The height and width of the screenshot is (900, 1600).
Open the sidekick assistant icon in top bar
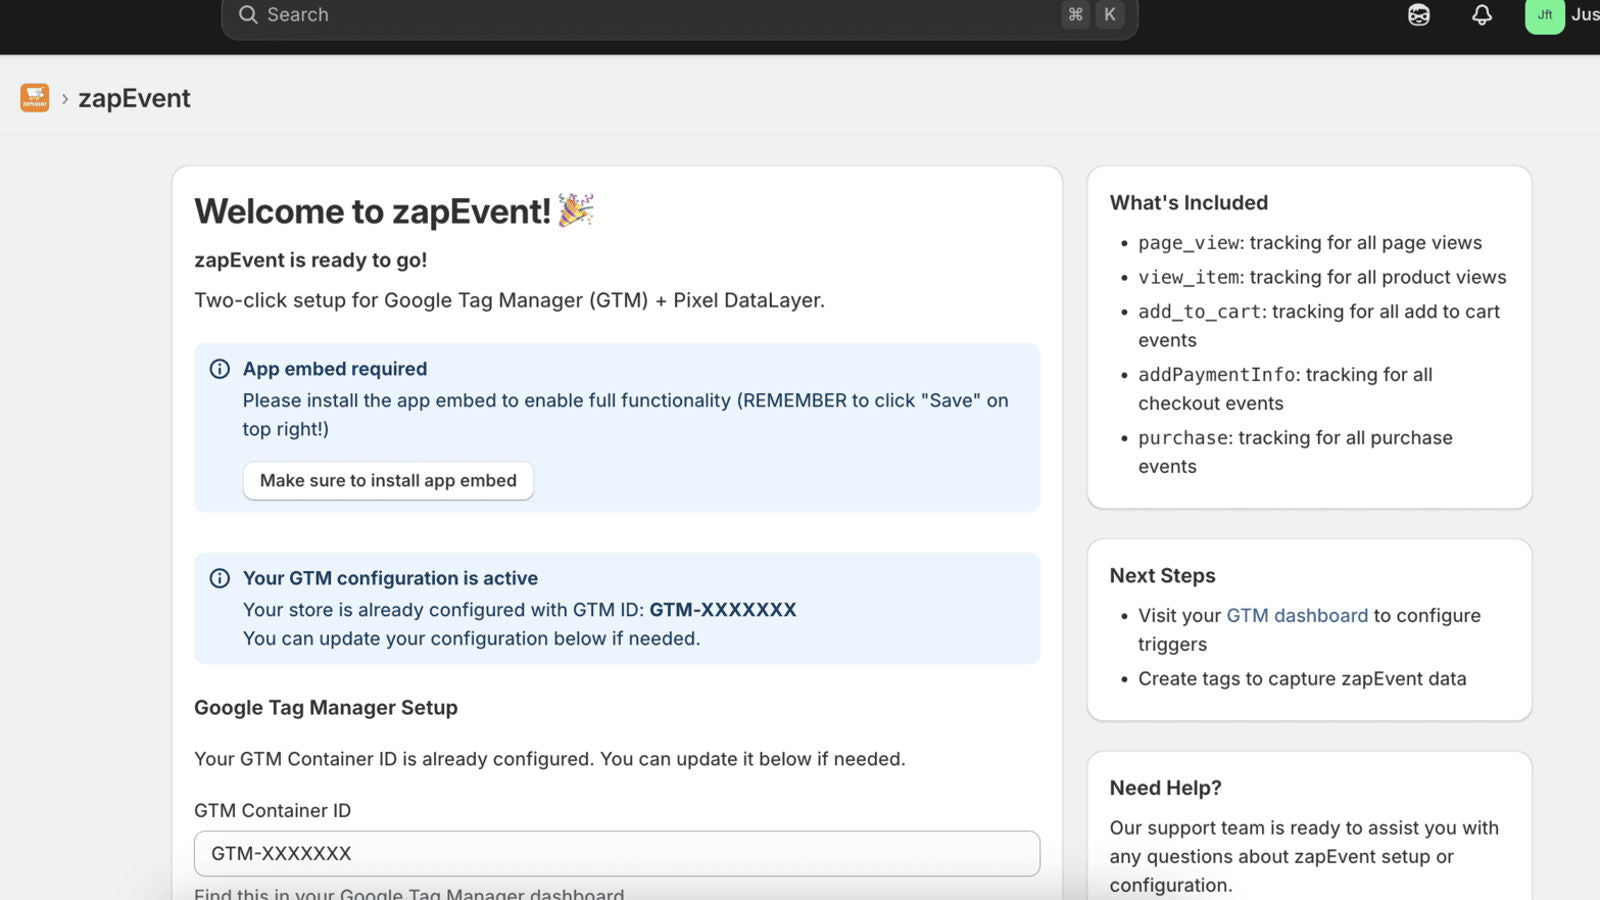pyautogui.click(x=1419, y=15)
